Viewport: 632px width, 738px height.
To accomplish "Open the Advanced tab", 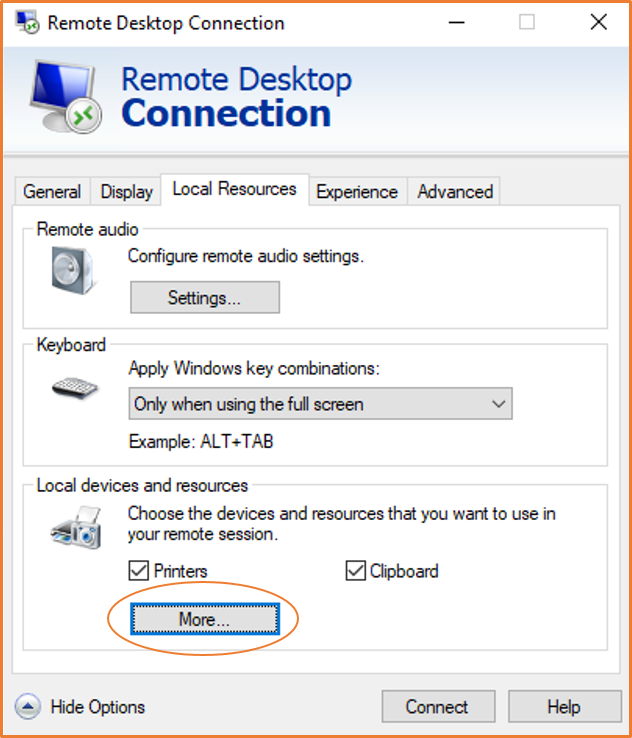I will click(x=455, y=192).
